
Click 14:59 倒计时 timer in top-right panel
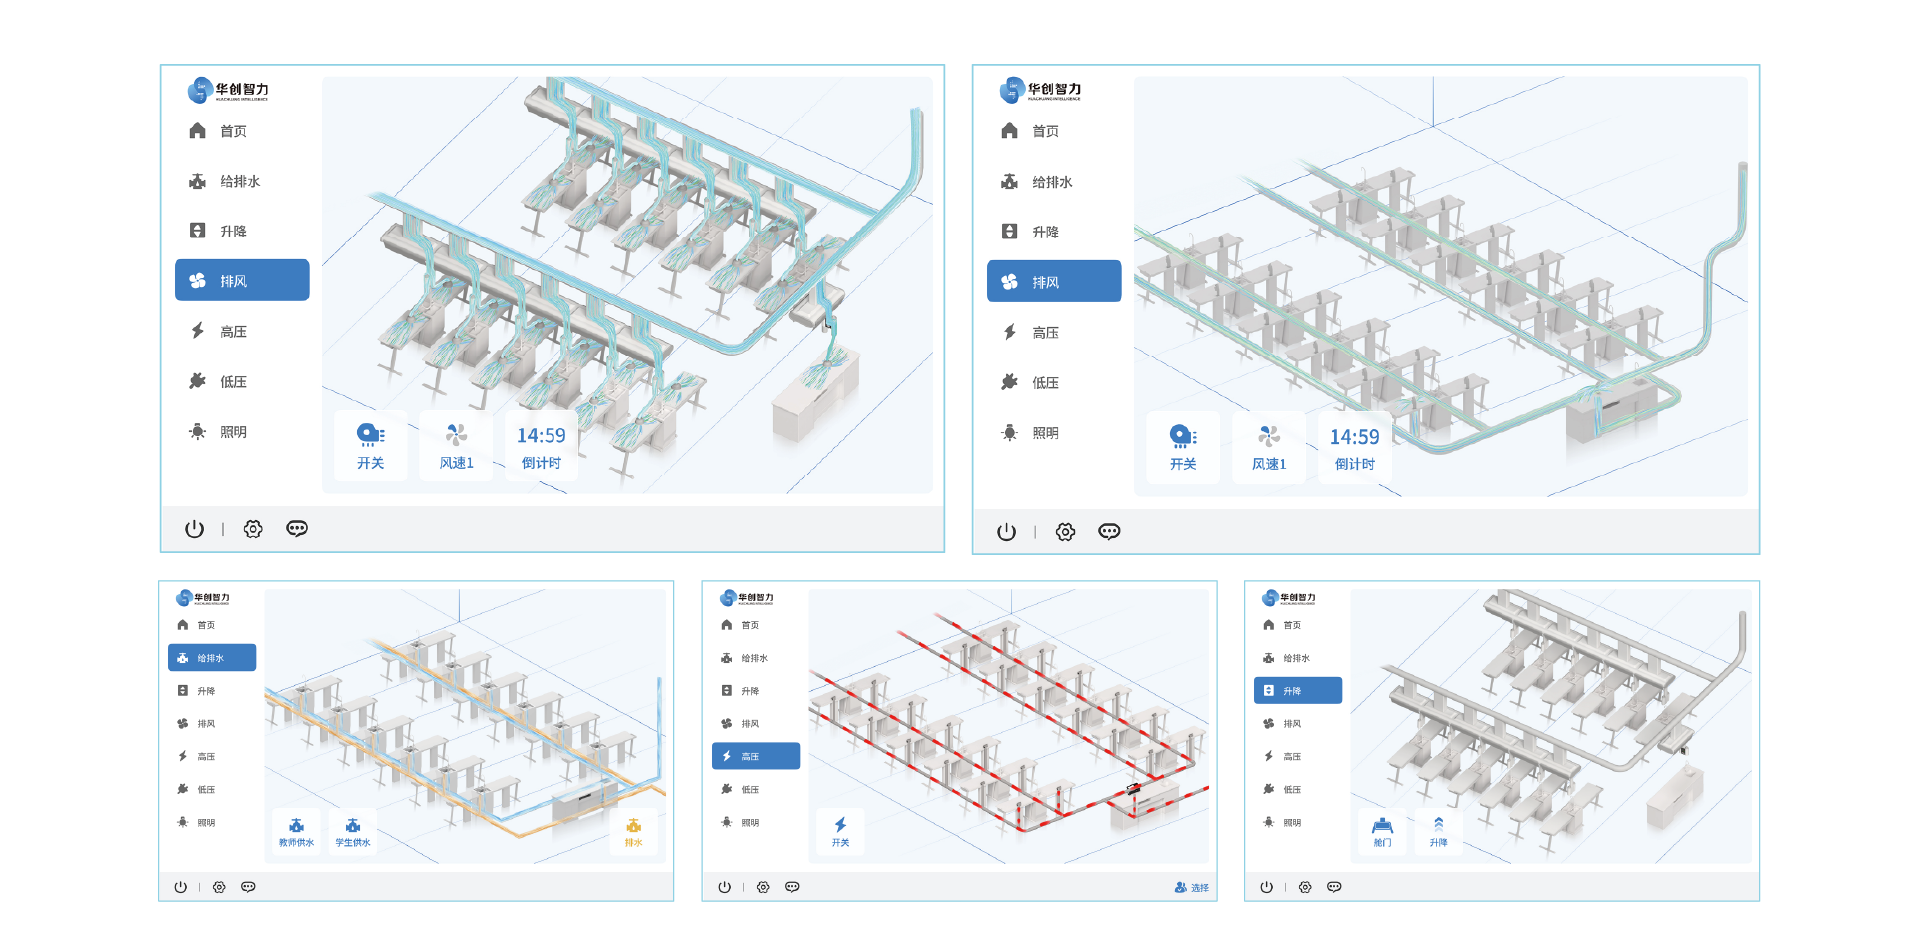1354,447
